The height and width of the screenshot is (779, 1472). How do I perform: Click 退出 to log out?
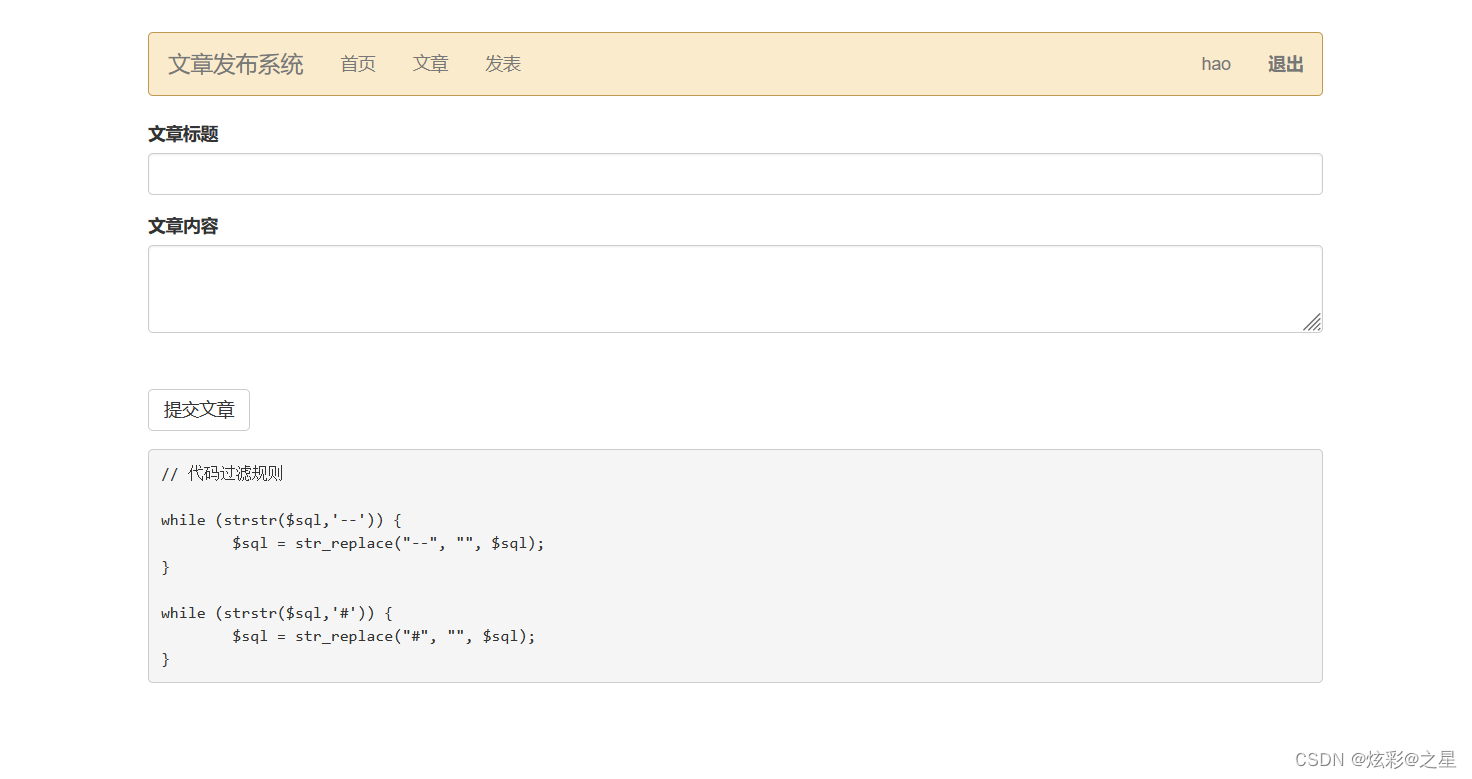point(1286,64)
